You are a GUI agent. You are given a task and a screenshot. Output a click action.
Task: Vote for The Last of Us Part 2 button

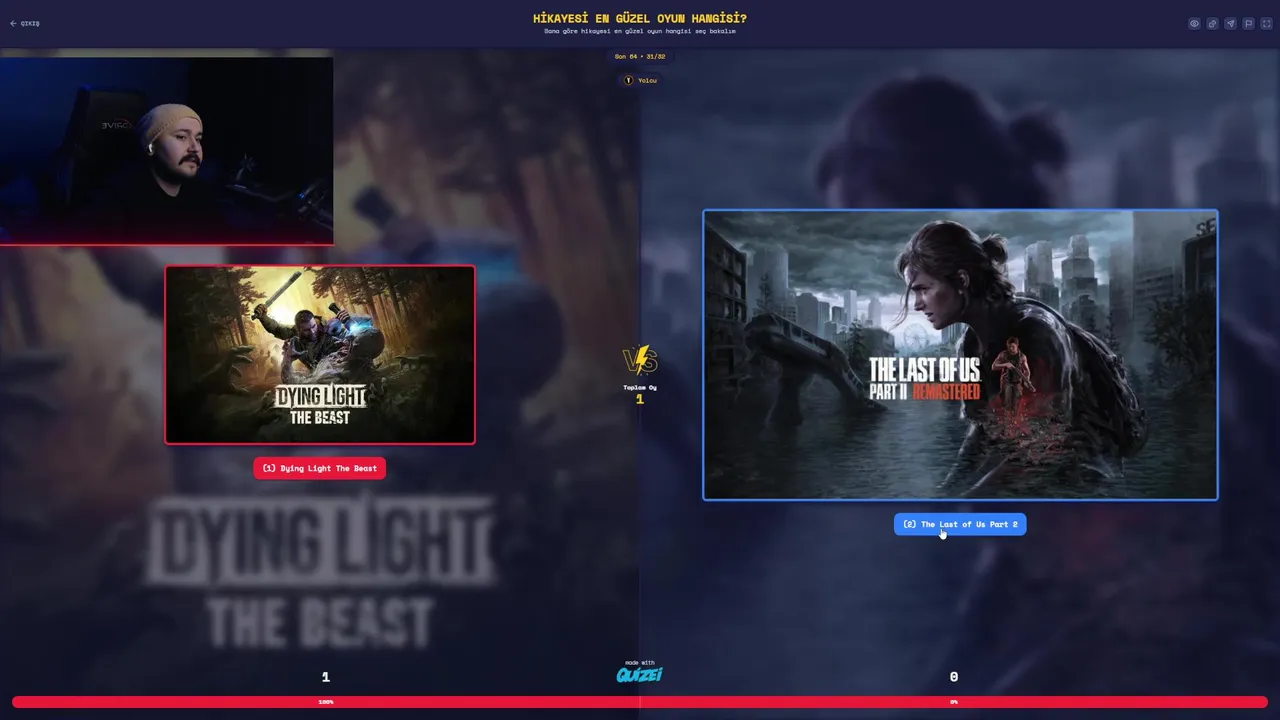pos(960,524)
